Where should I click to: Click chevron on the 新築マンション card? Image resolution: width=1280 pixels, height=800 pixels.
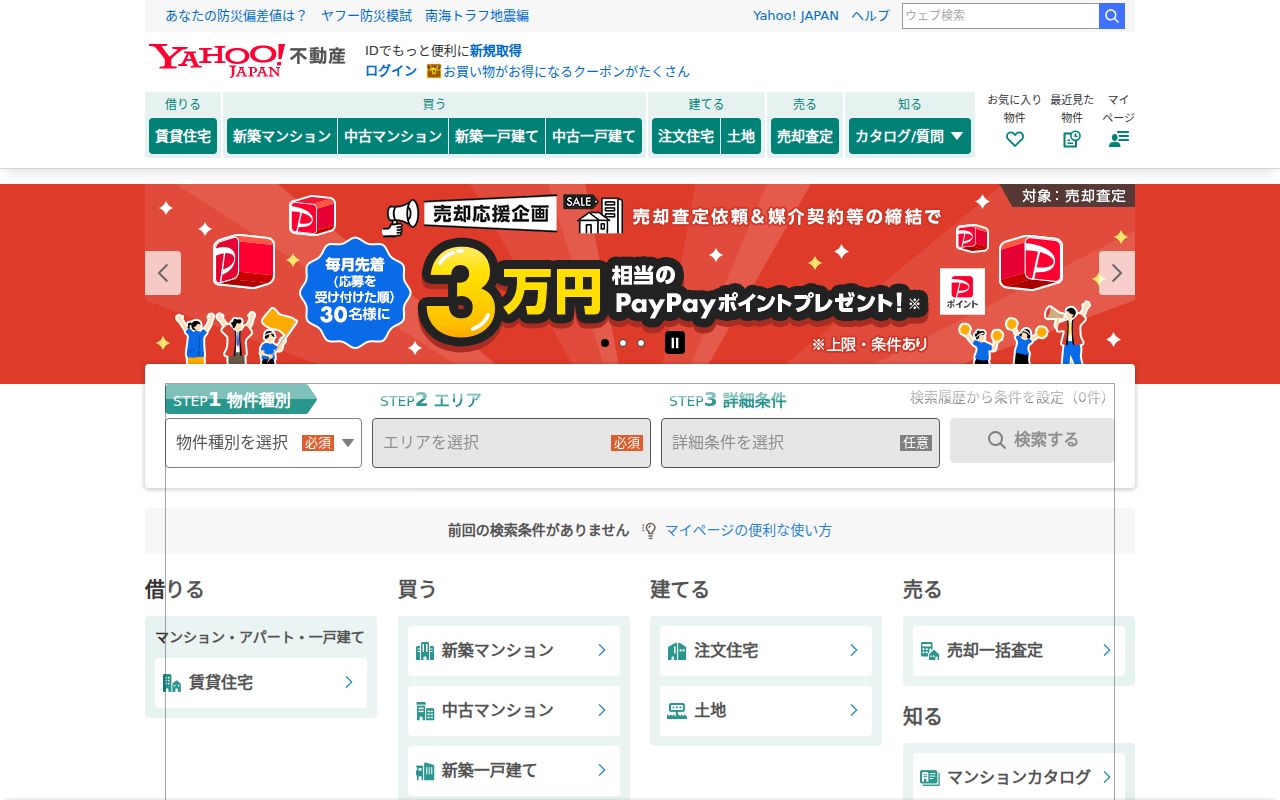602,650
